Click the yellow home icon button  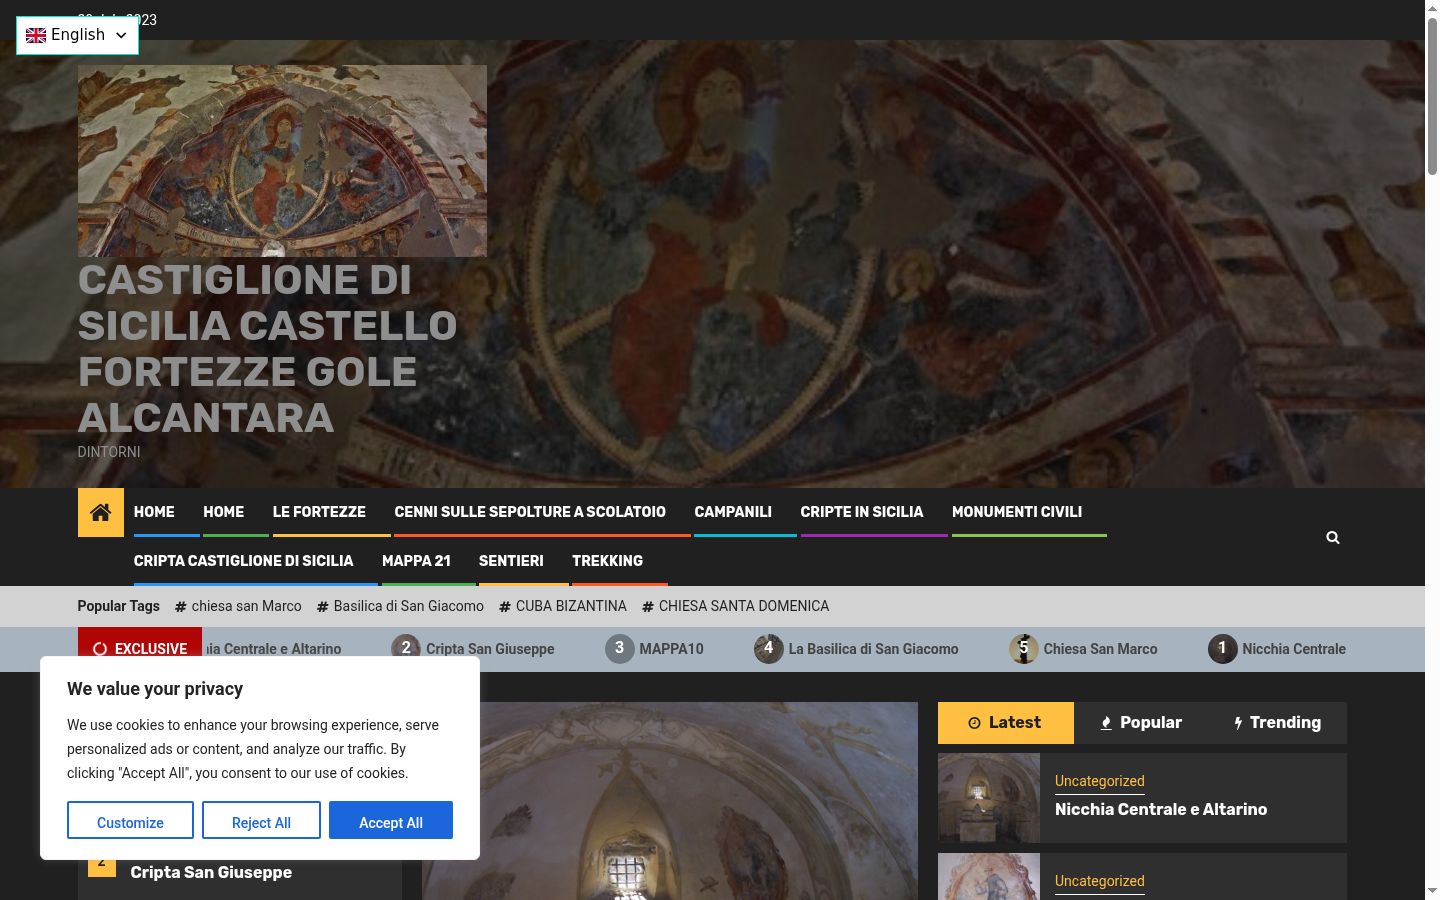[x=101, y=513]
